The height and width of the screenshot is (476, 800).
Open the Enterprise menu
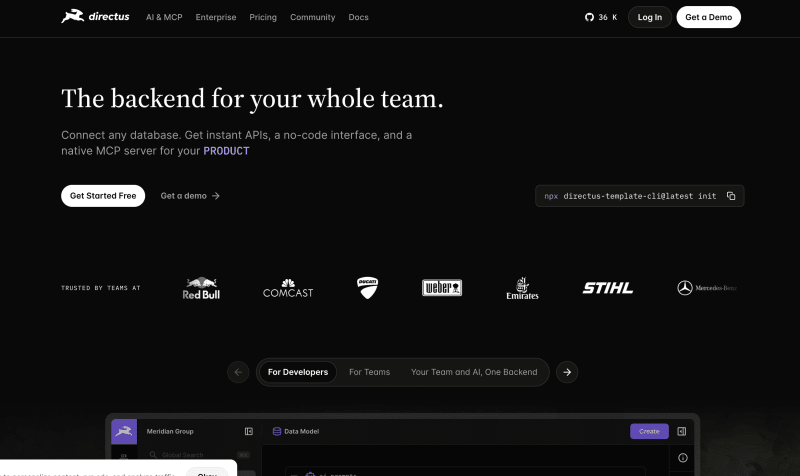[216, 17]
